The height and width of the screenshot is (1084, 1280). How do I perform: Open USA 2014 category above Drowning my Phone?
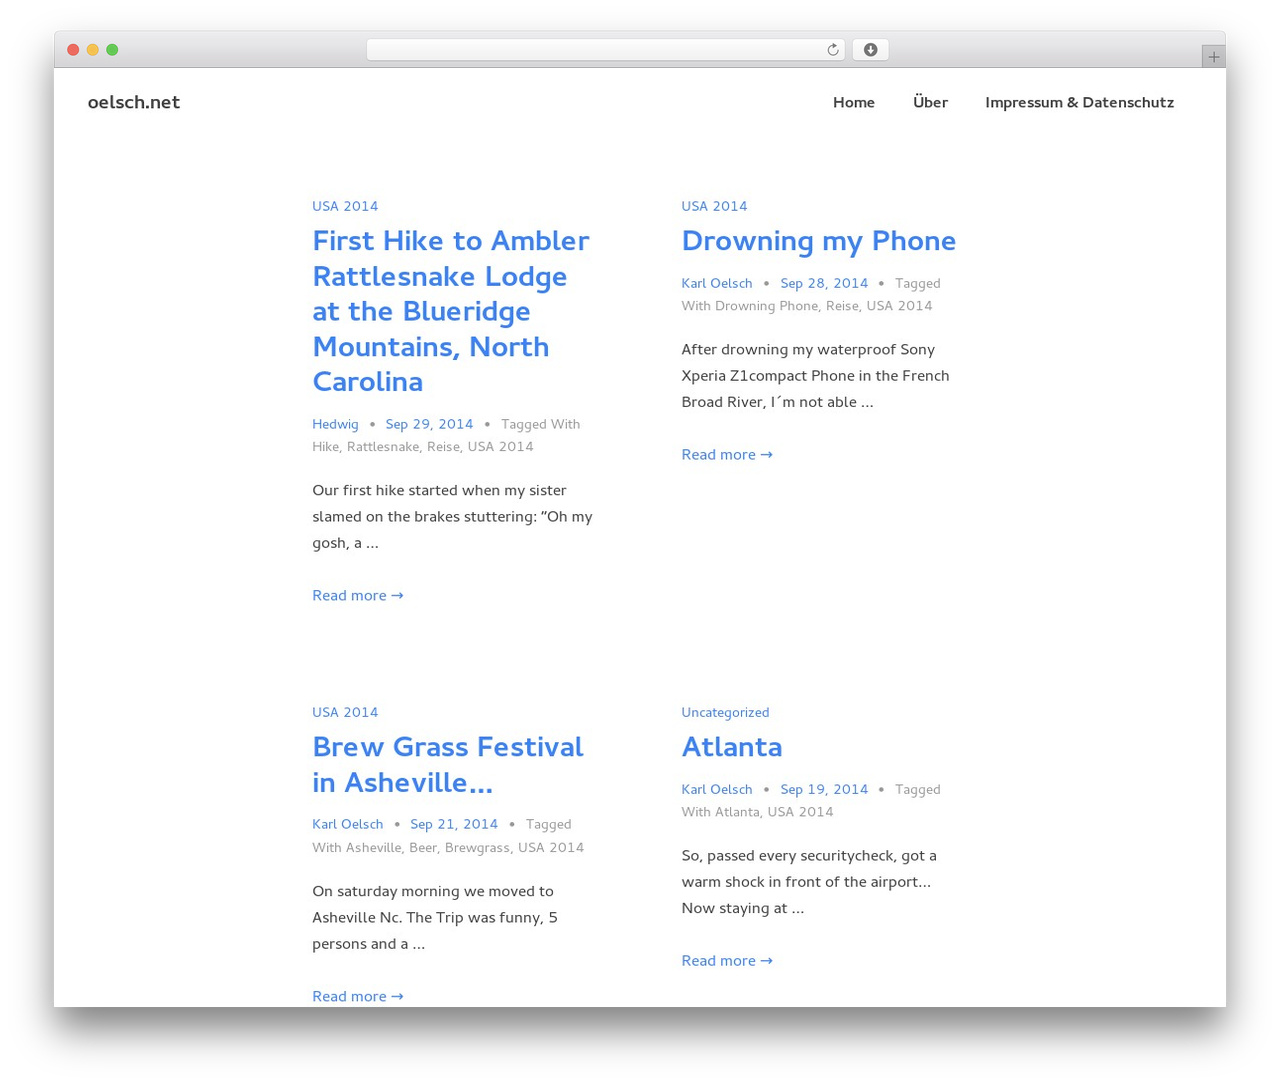tap(714, 206)
